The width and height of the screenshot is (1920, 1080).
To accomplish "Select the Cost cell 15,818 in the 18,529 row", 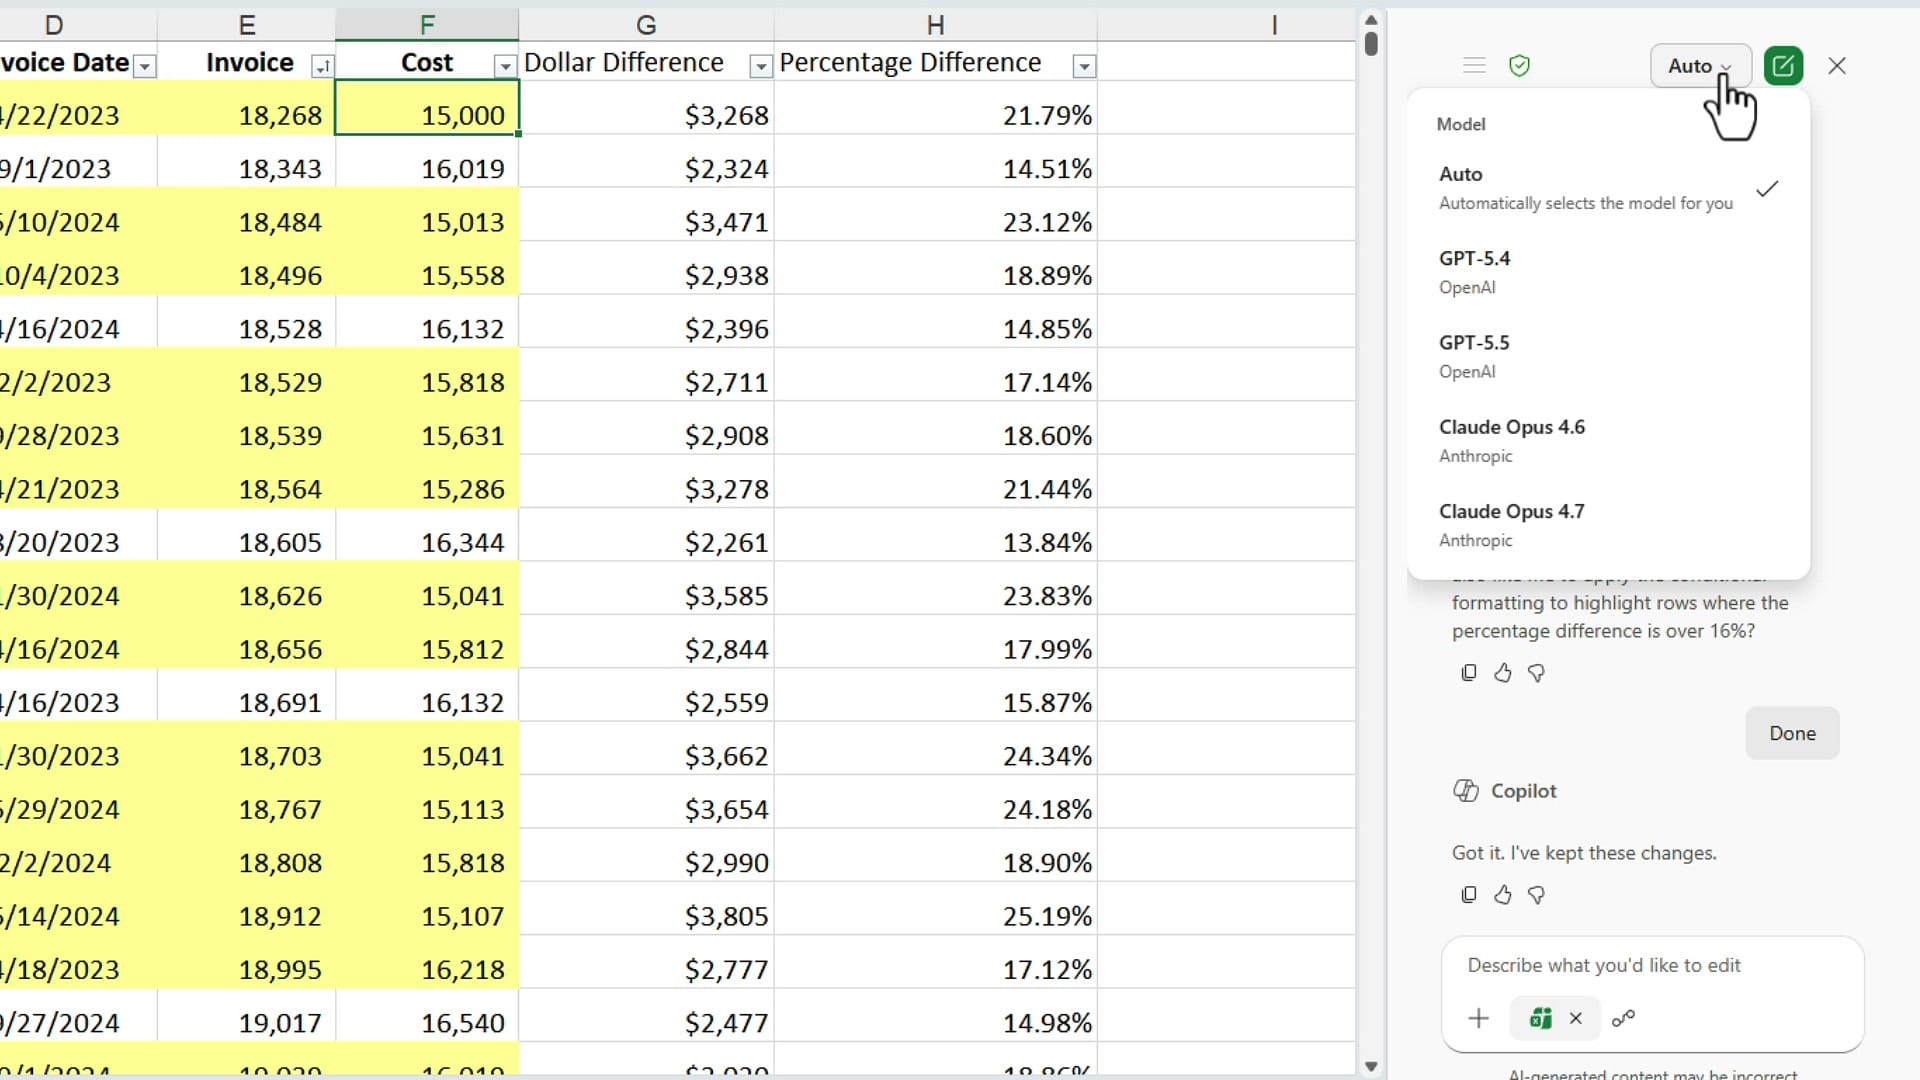I will pos(427,374).
